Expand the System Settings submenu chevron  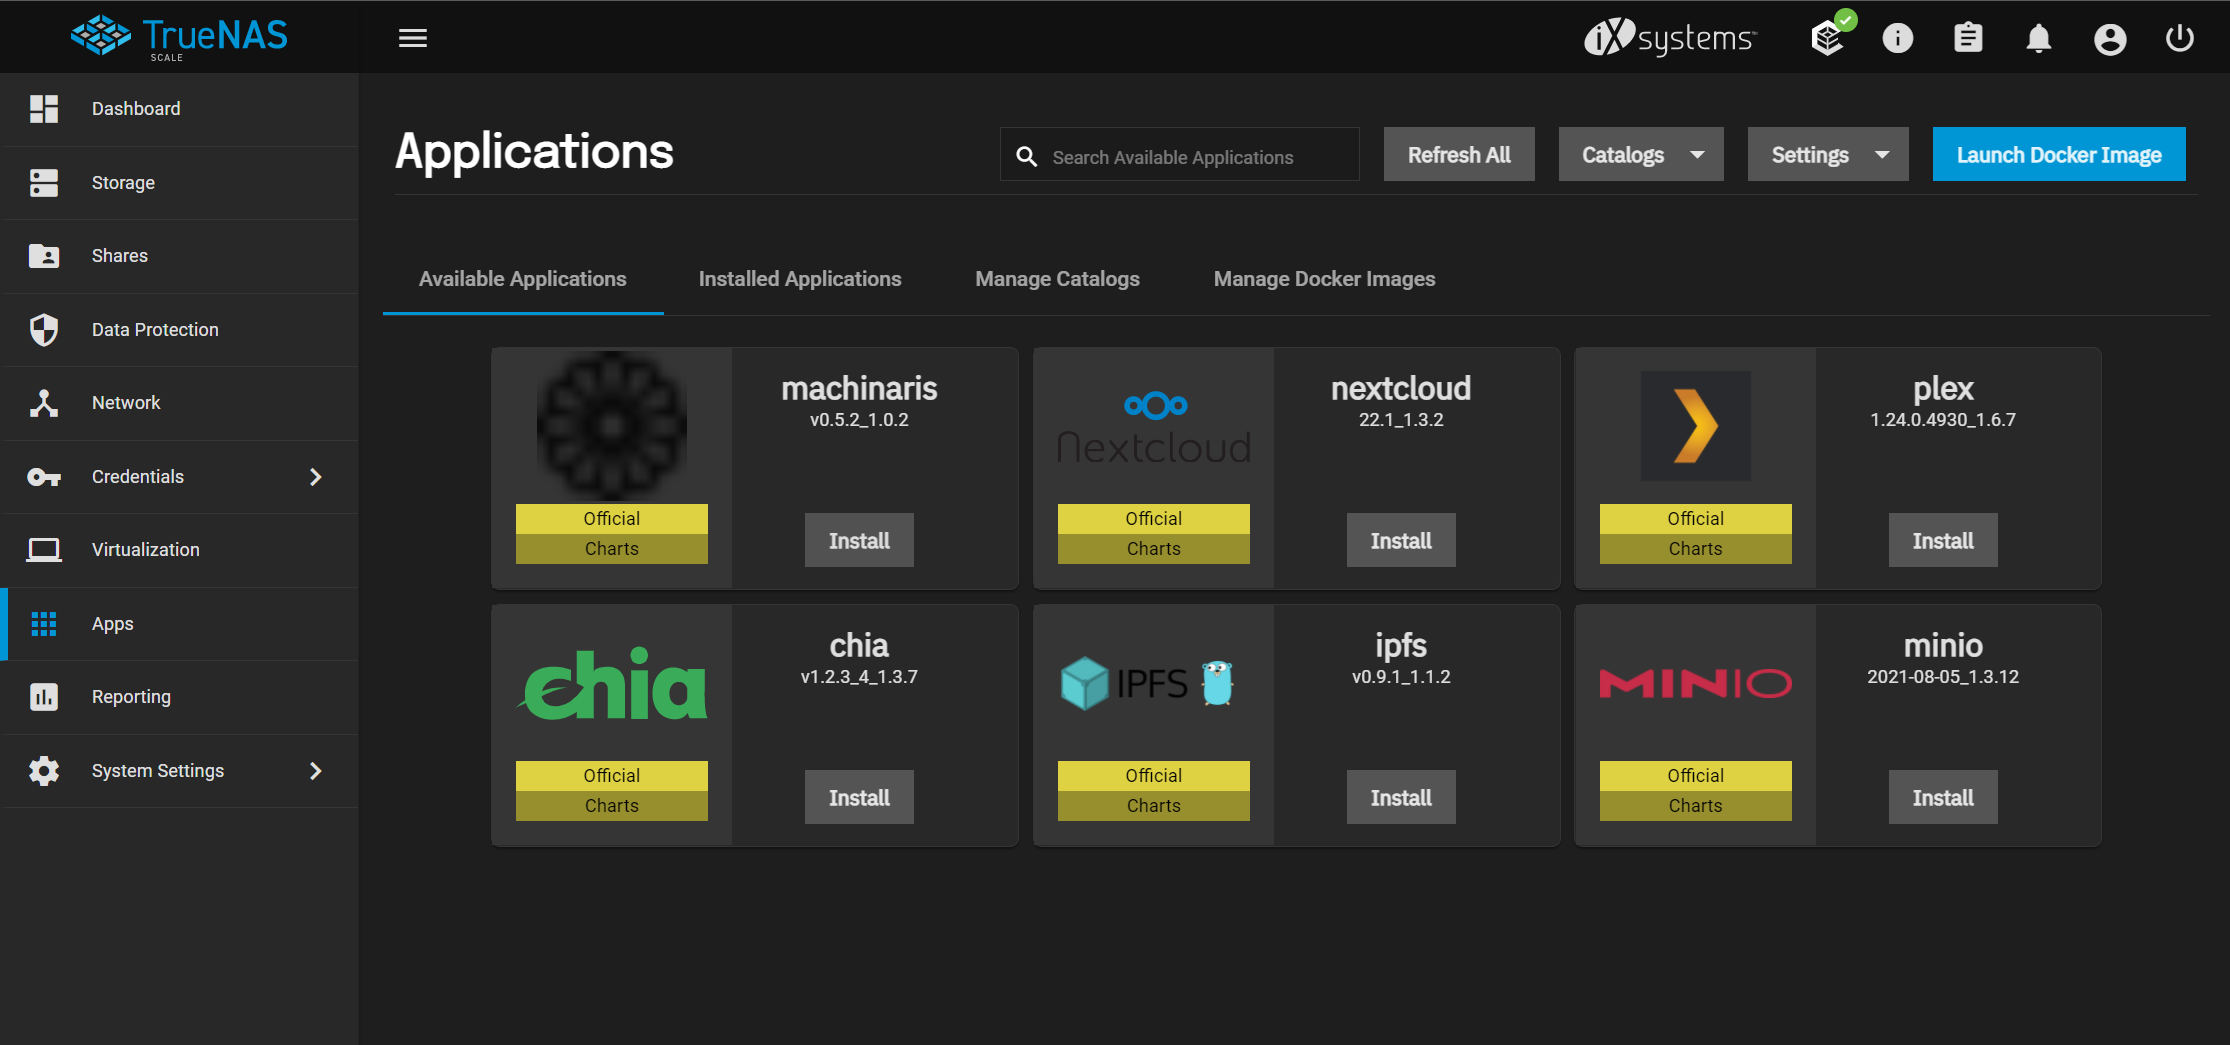point(316,771)
